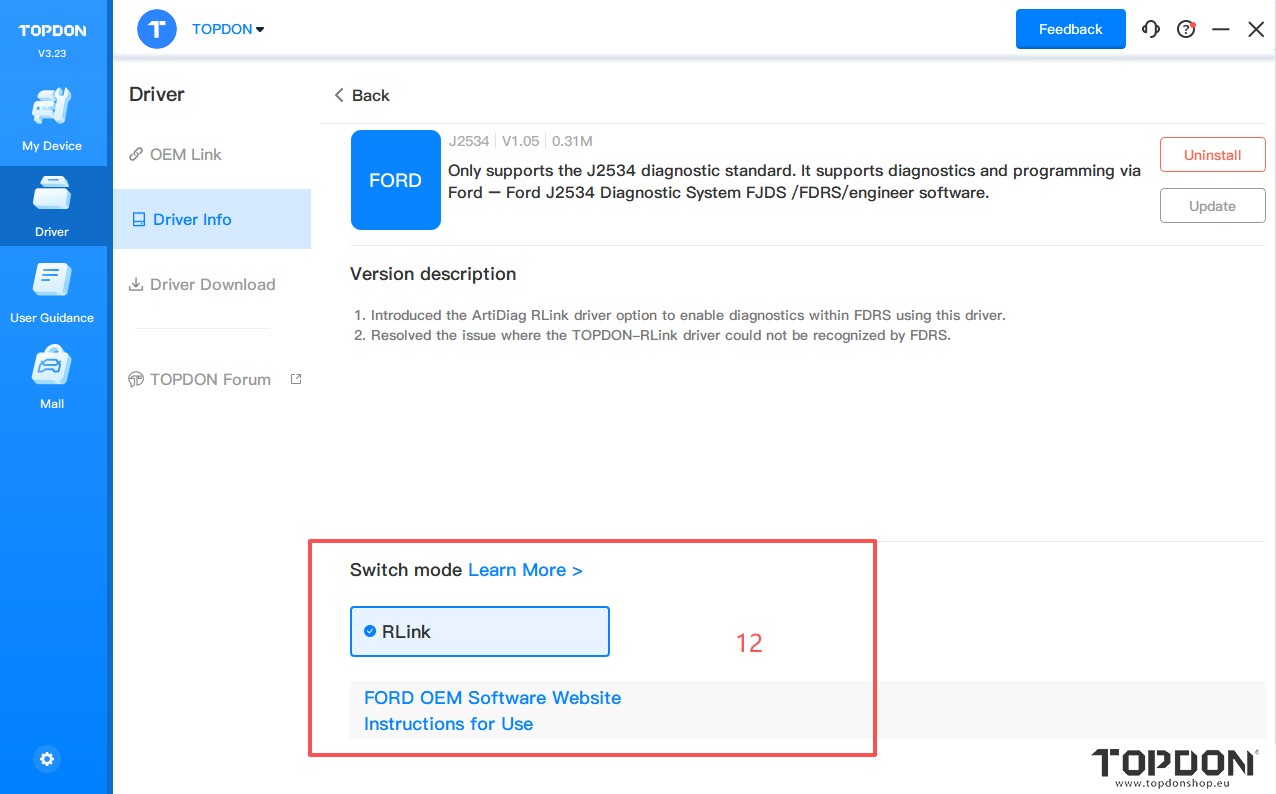Click the TOPDON account avatar icon
This screenshot has width=1276, height=794.
pos(156,29)
